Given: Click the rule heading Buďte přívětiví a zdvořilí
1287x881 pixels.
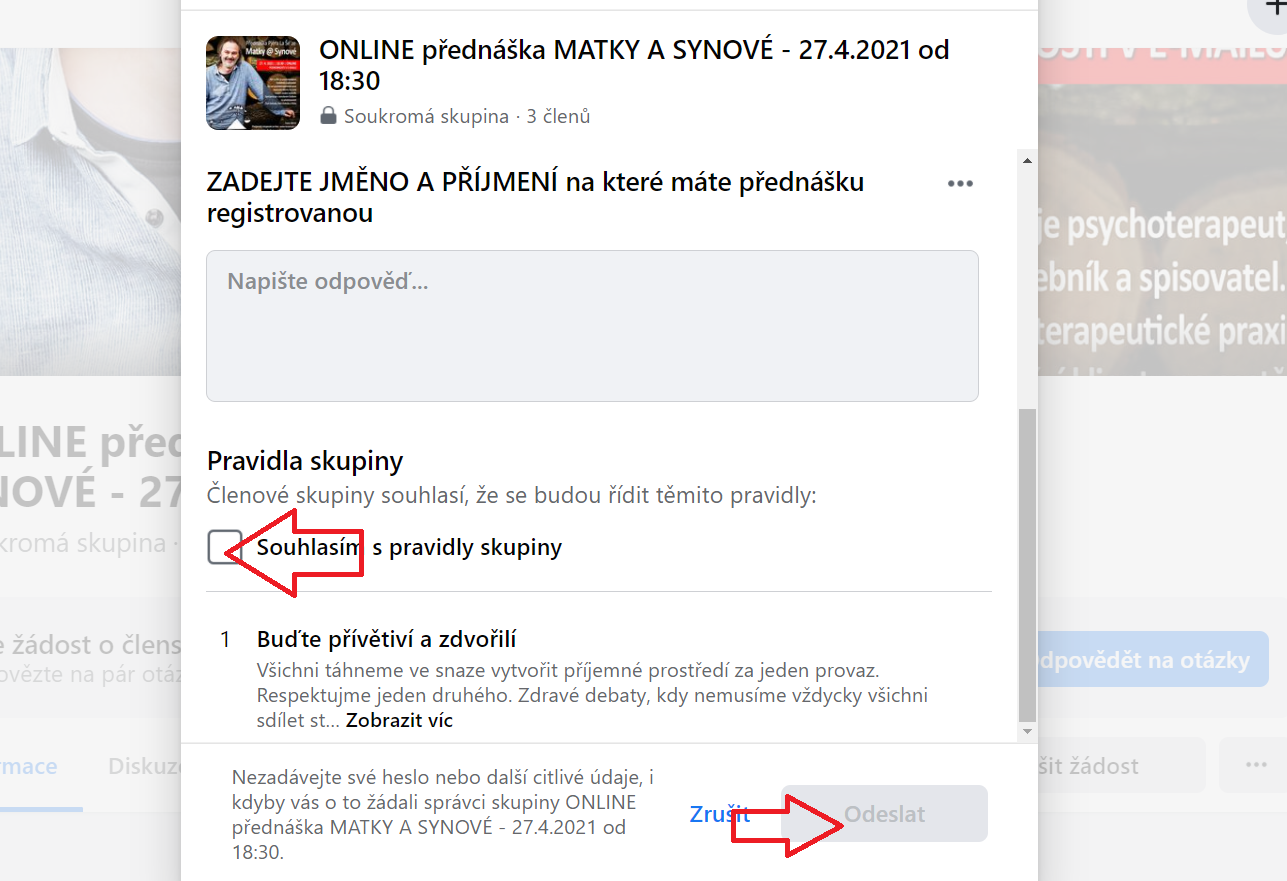Looking at the screenshot, I should (x=386, y=640).
